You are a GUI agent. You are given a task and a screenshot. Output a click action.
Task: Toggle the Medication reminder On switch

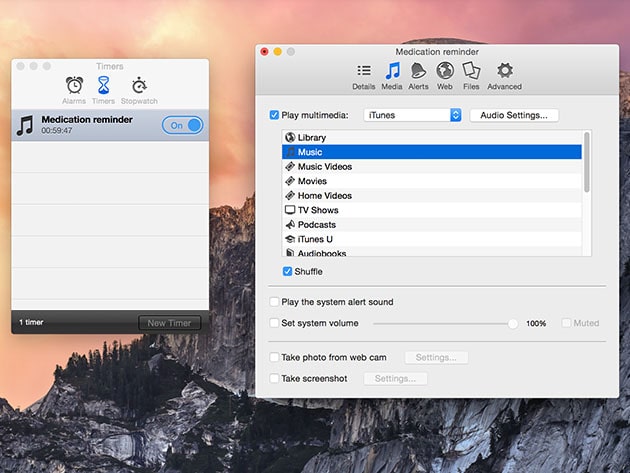tap(183, 125)
